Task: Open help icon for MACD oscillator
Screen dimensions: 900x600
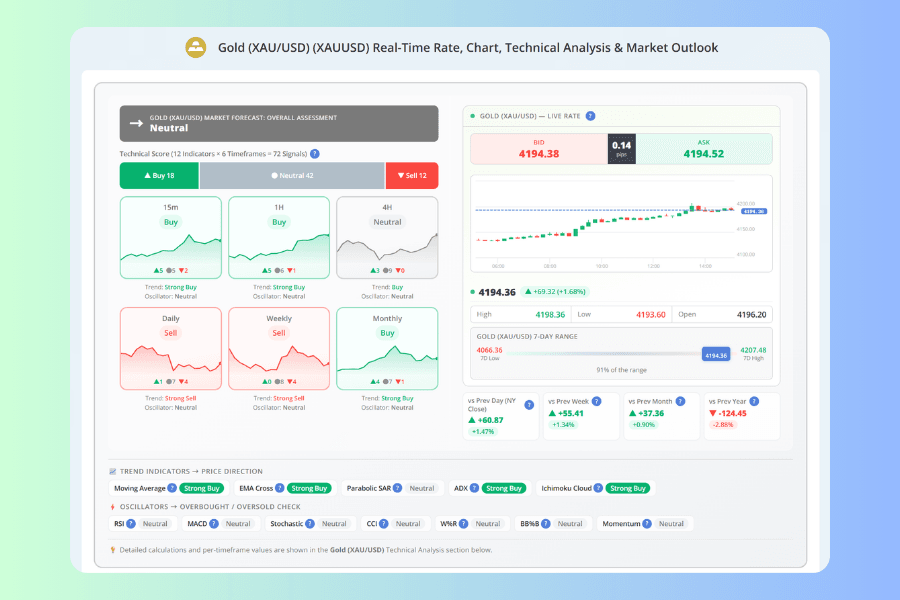Action: pos(214,524)
